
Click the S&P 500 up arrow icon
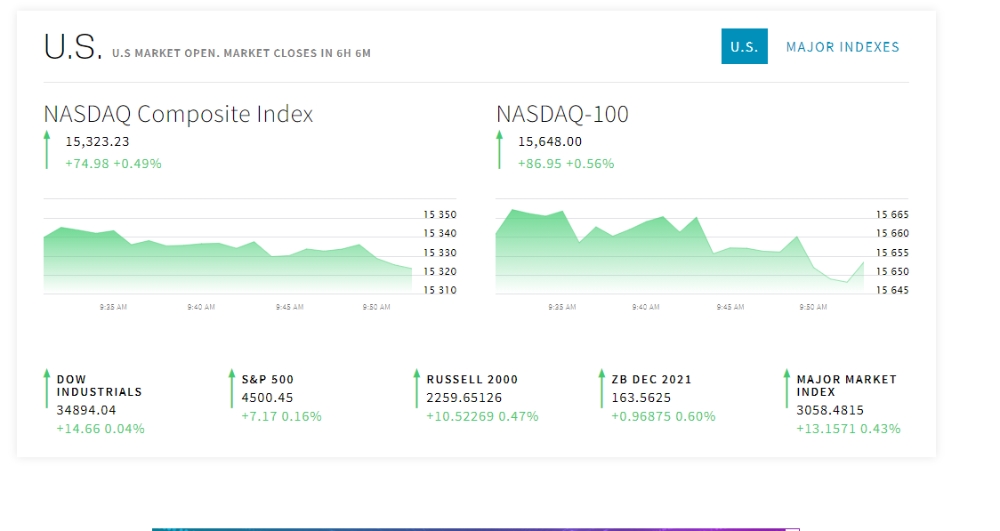[x=232, y=388]
